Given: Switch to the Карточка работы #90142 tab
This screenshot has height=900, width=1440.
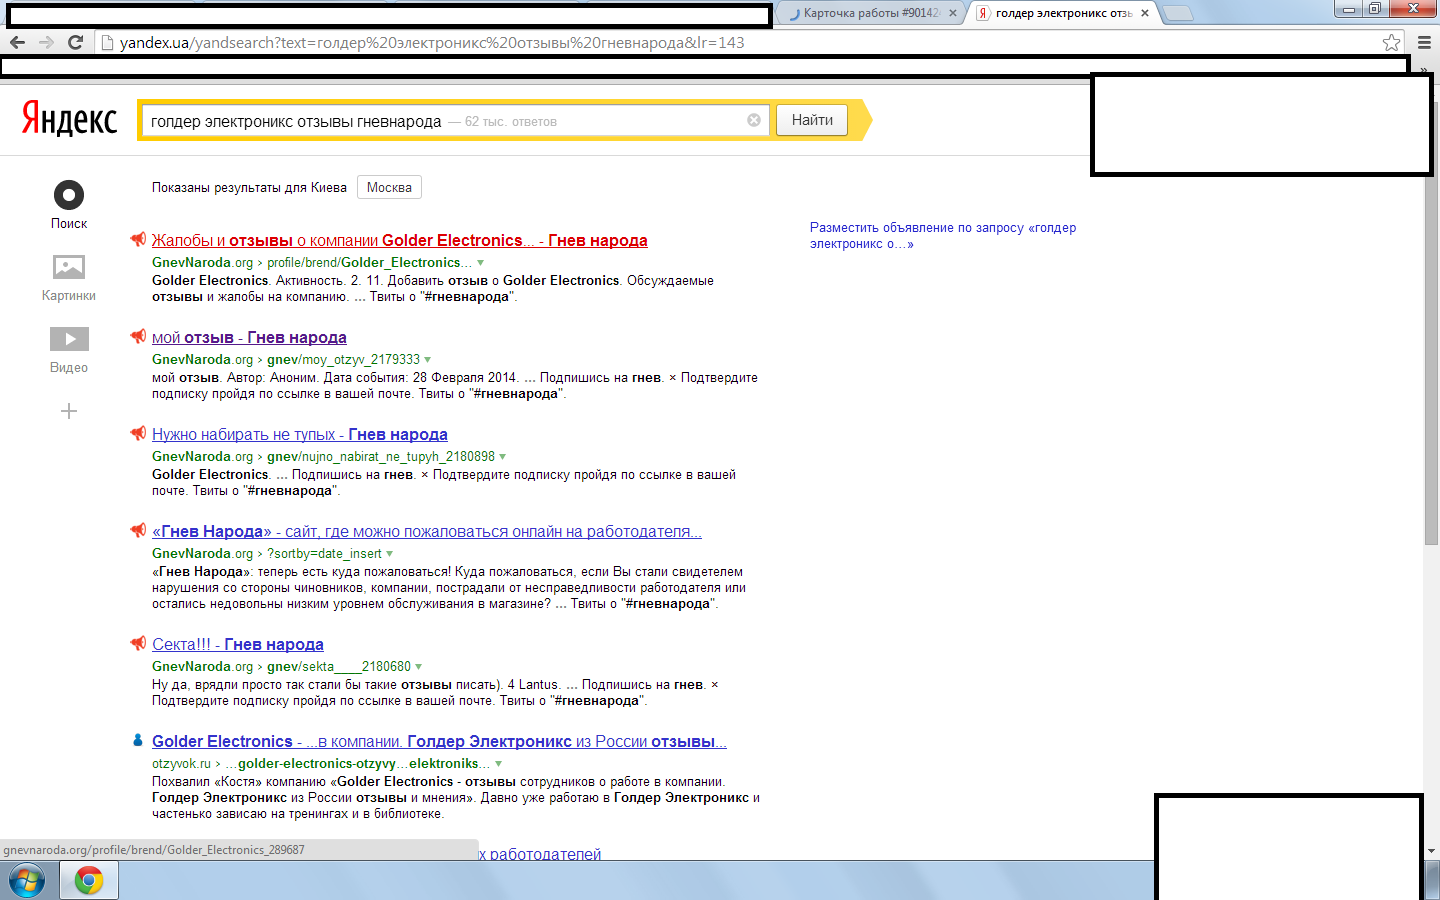Looking at the screenshot, I should coord(871,13).
